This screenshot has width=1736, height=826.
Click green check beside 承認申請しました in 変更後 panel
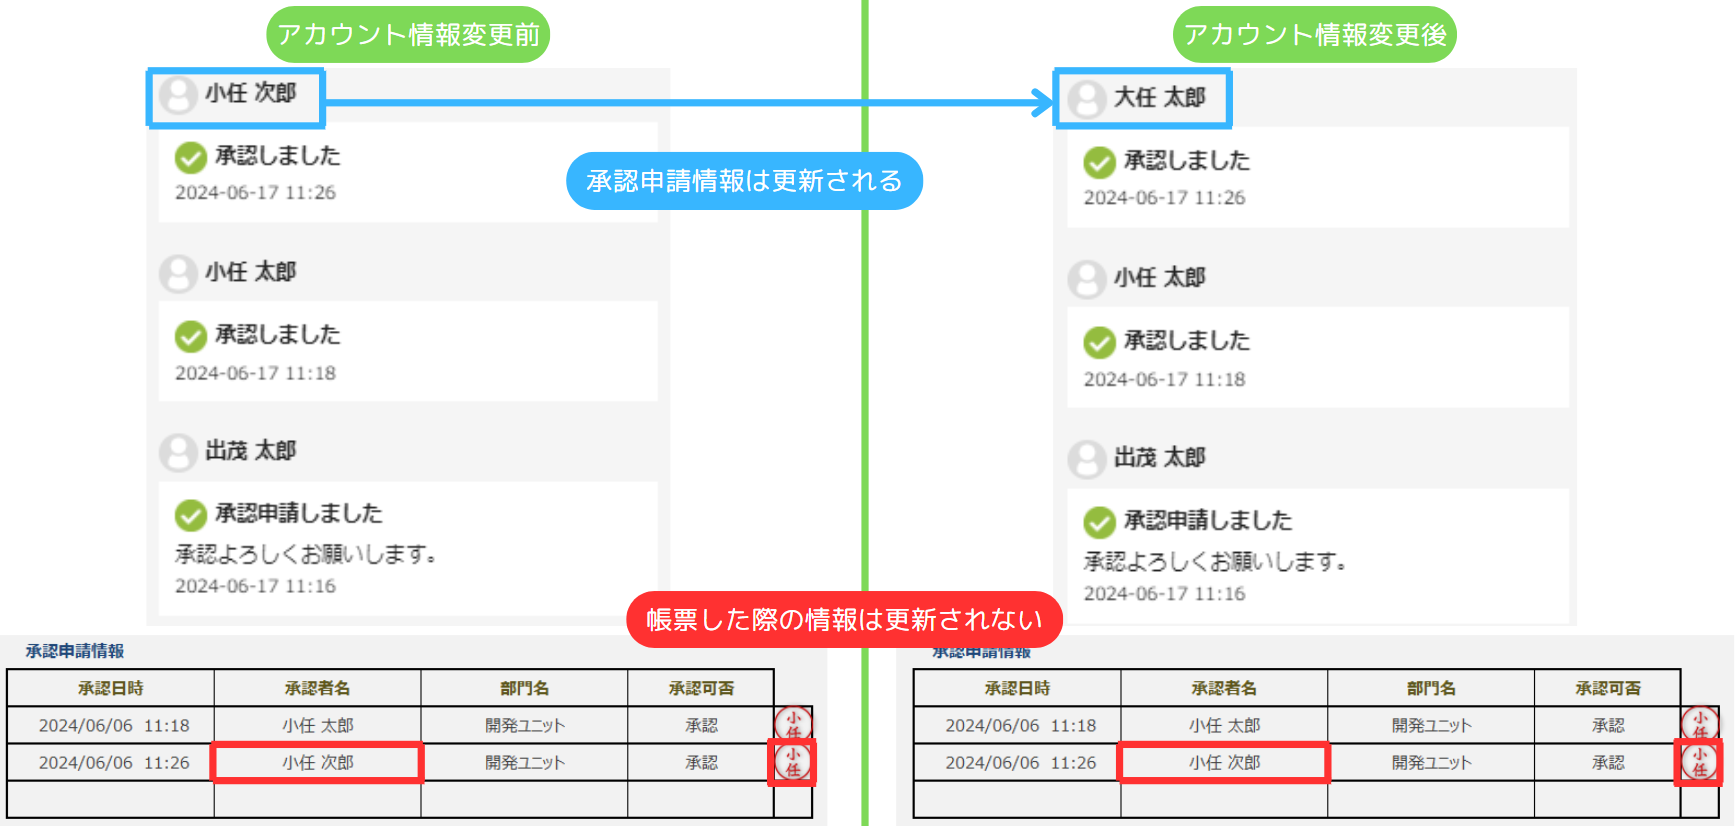1100,522
